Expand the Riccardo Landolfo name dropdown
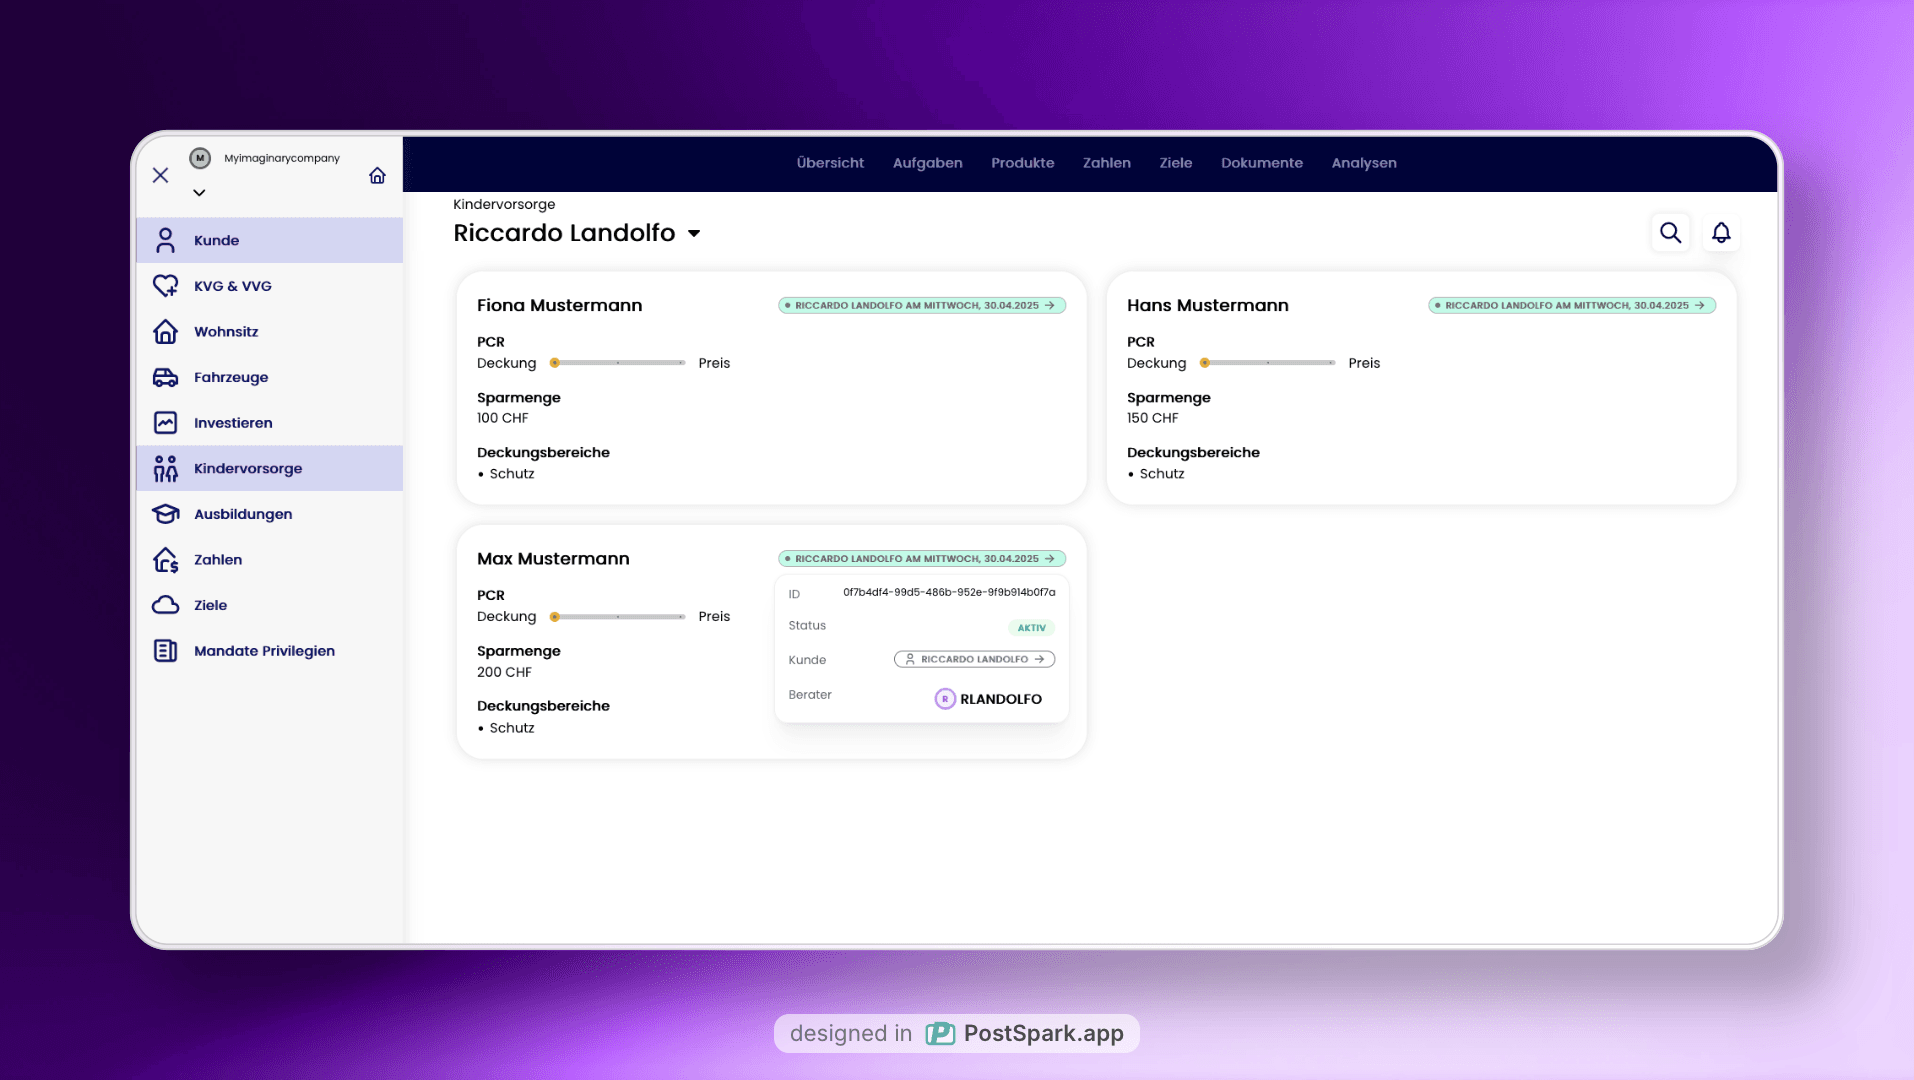Image resolution: width=1914 pixels, height=1080 pixels. [x=695, y=233]
